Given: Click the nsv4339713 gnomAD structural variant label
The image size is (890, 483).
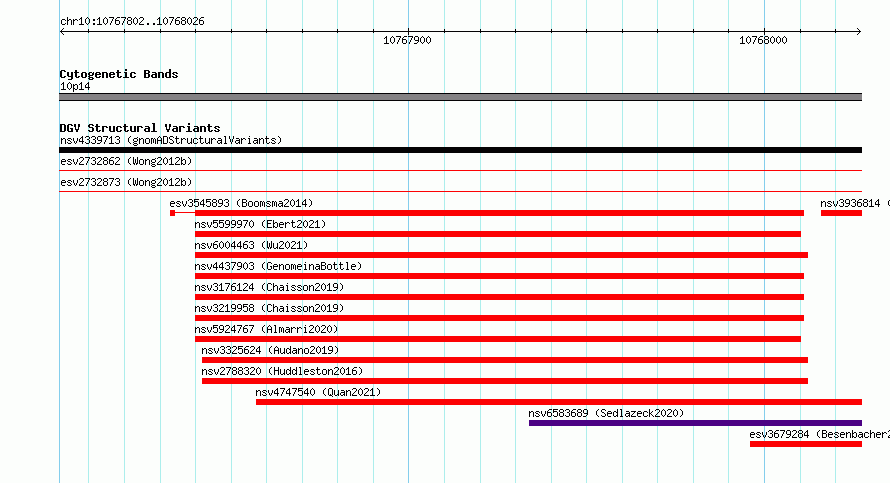Looking at the screenshot, I should [171, 140].
